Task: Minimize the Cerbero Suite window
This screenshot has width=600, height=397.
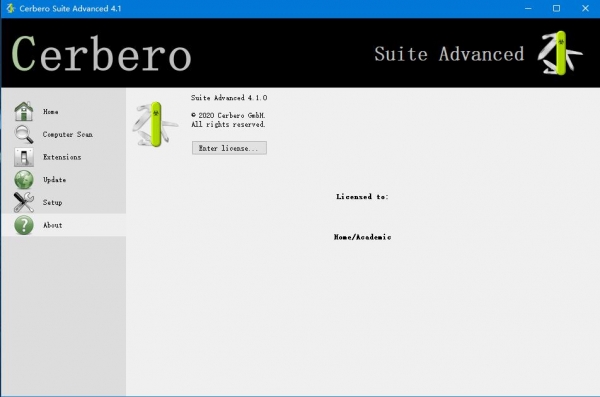Action: (x=528, y=8)
